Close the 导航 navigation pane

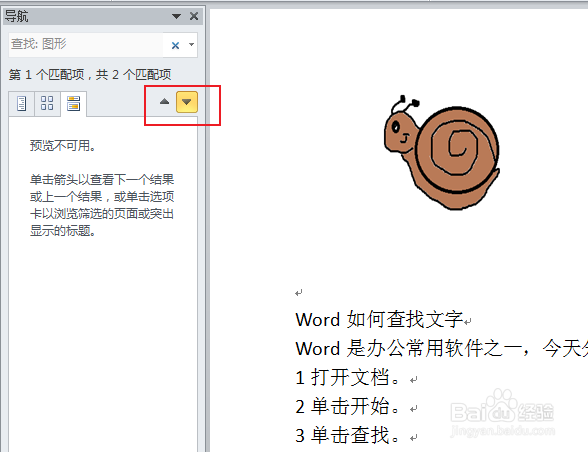194,16
